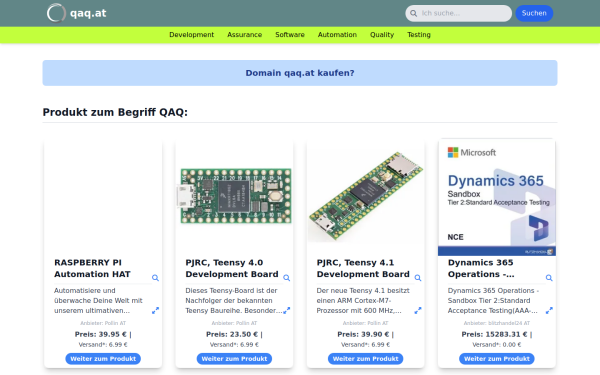Click 'Versand*: 0.00 €' shipping text
600x375 pixels.
[497, 344]
